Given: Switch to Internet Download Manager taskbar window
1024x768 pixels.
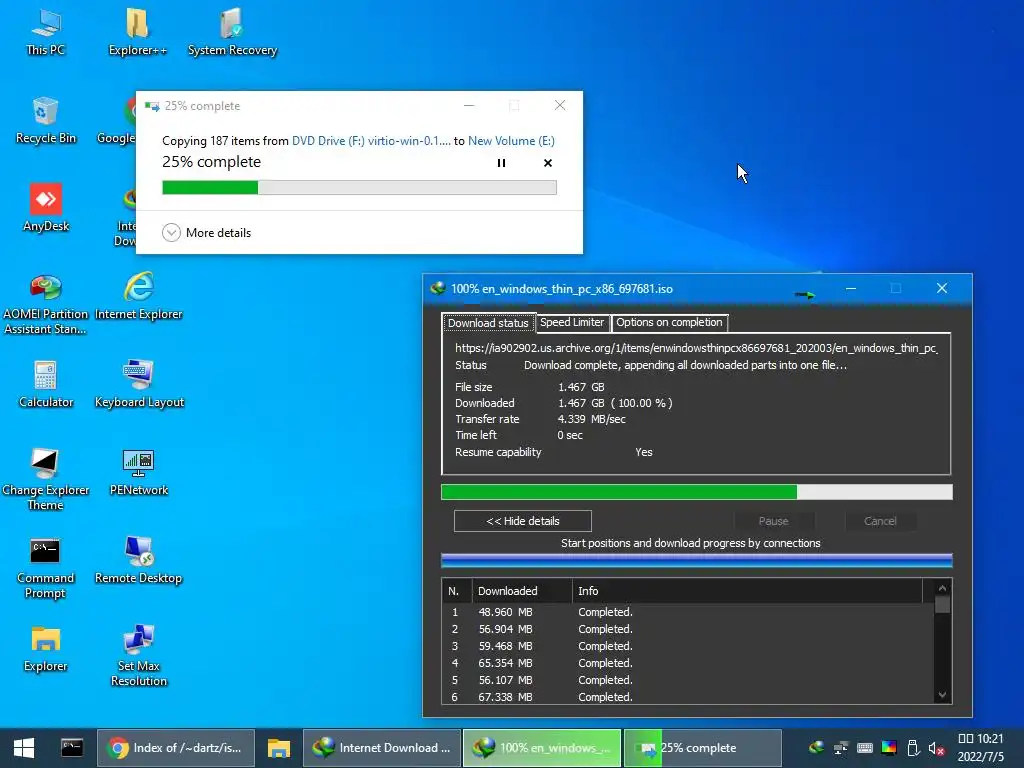Looking at the screenshot, I should [383, 748].
